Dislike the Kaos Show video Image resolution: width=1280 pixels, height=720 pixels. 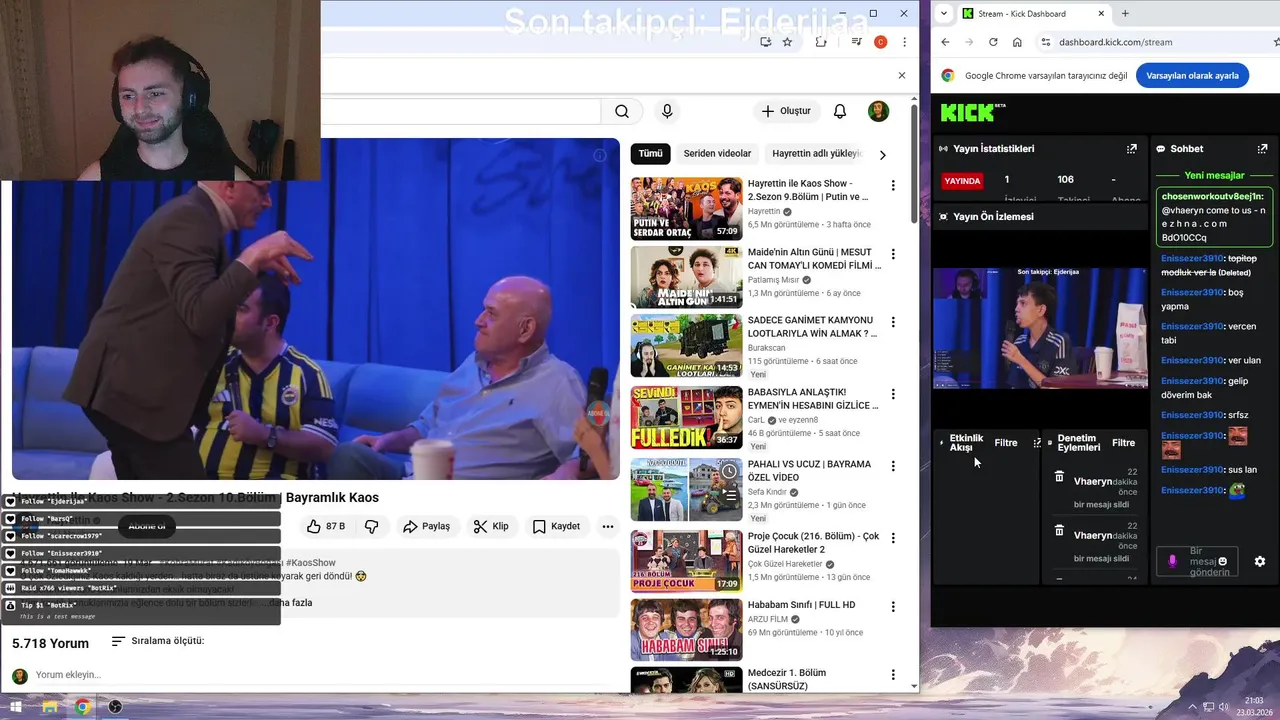[x=371, y=526]
